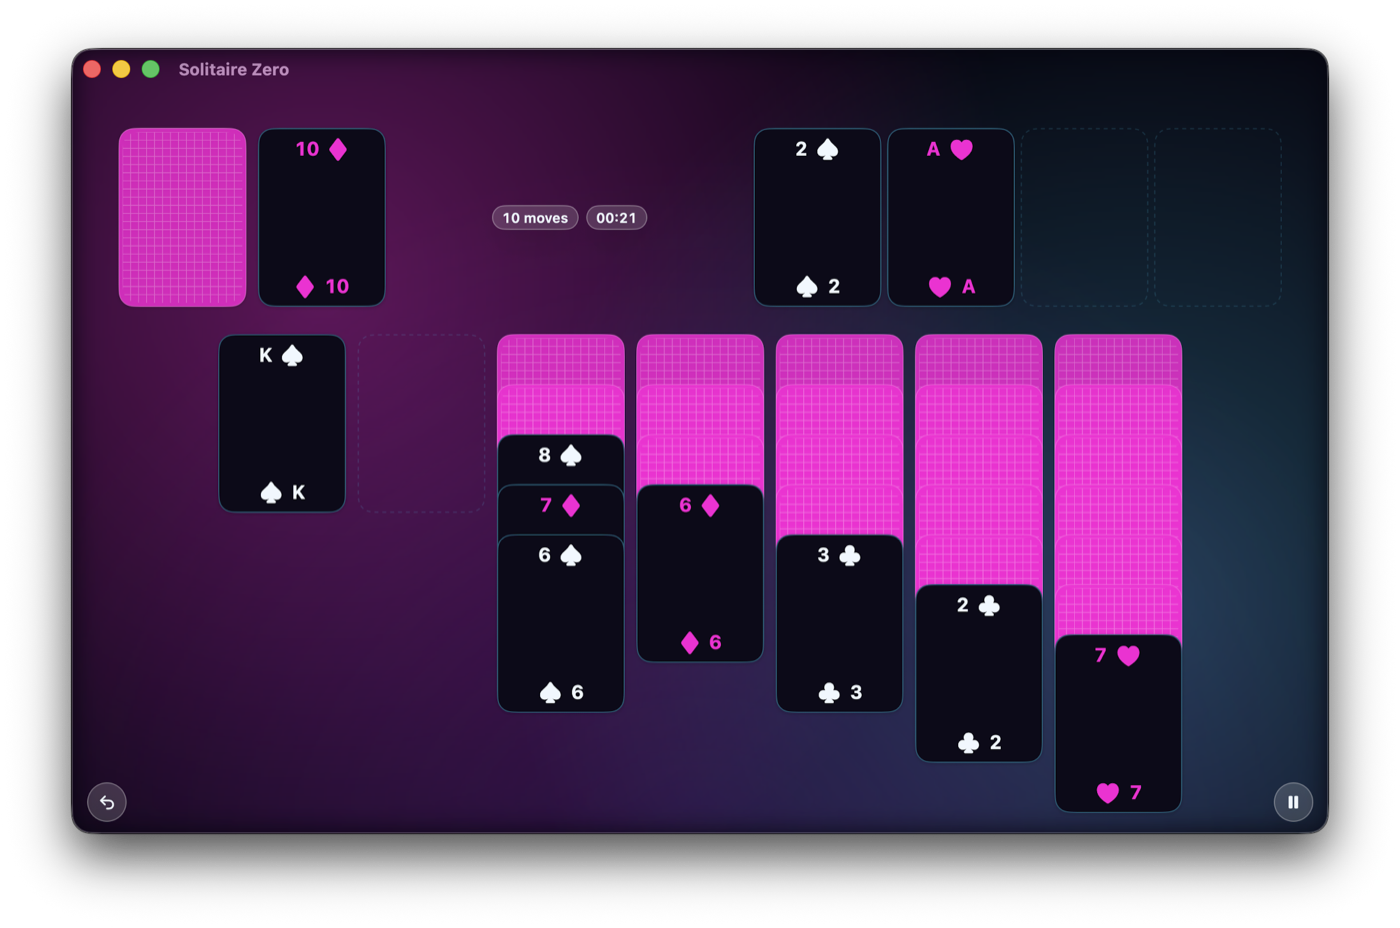Screen dimensions: 1400x928
Task: Click the undo arrow button
Action: tap(107, 802)
